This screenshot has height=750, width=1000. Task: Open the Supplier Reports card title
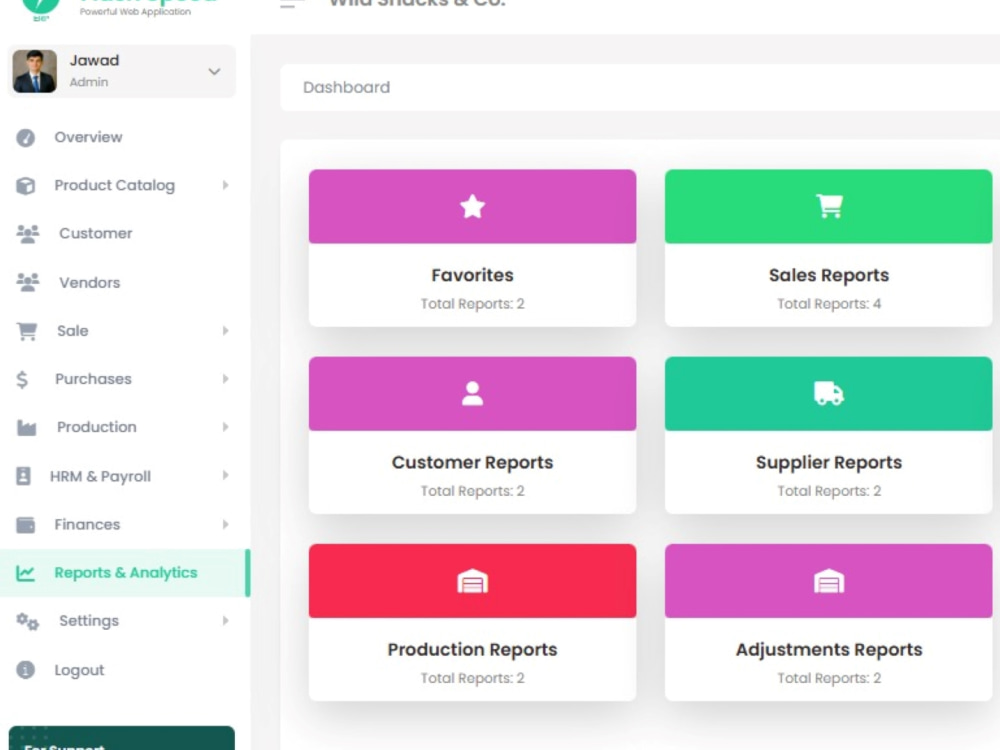point(829,462)
